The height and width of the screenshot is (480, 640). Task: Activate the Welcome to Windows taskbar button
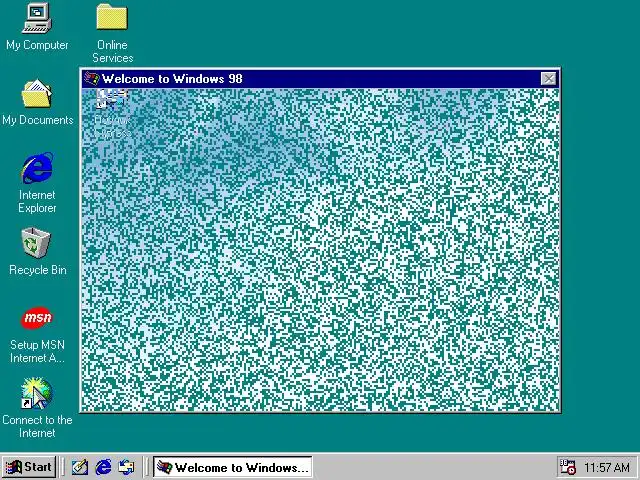coord(233,467)
